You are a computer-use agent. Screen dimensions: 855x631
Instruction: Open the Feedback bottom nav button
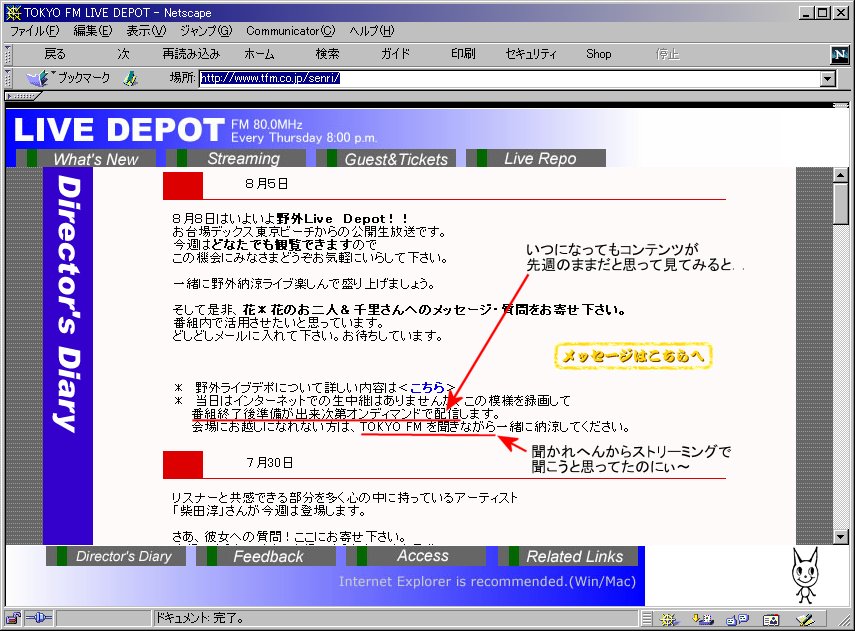pyautogui.click(x=266, y=556)
